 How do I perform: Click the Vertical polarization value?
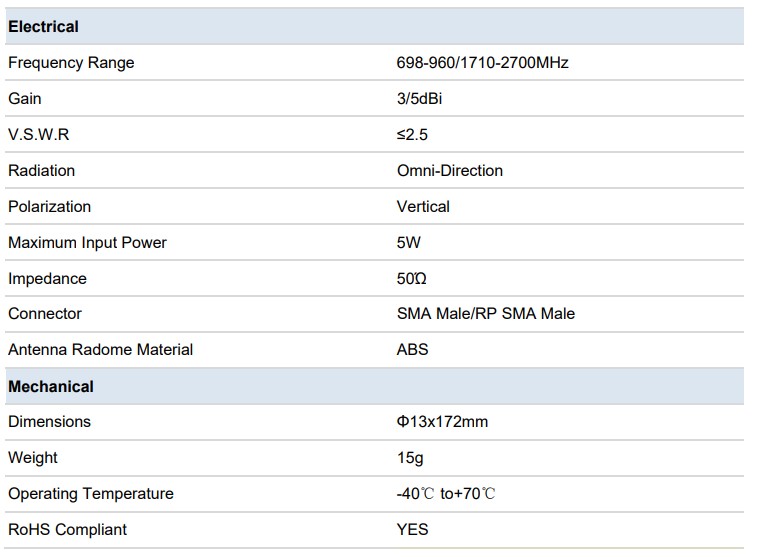coord(423,207)
